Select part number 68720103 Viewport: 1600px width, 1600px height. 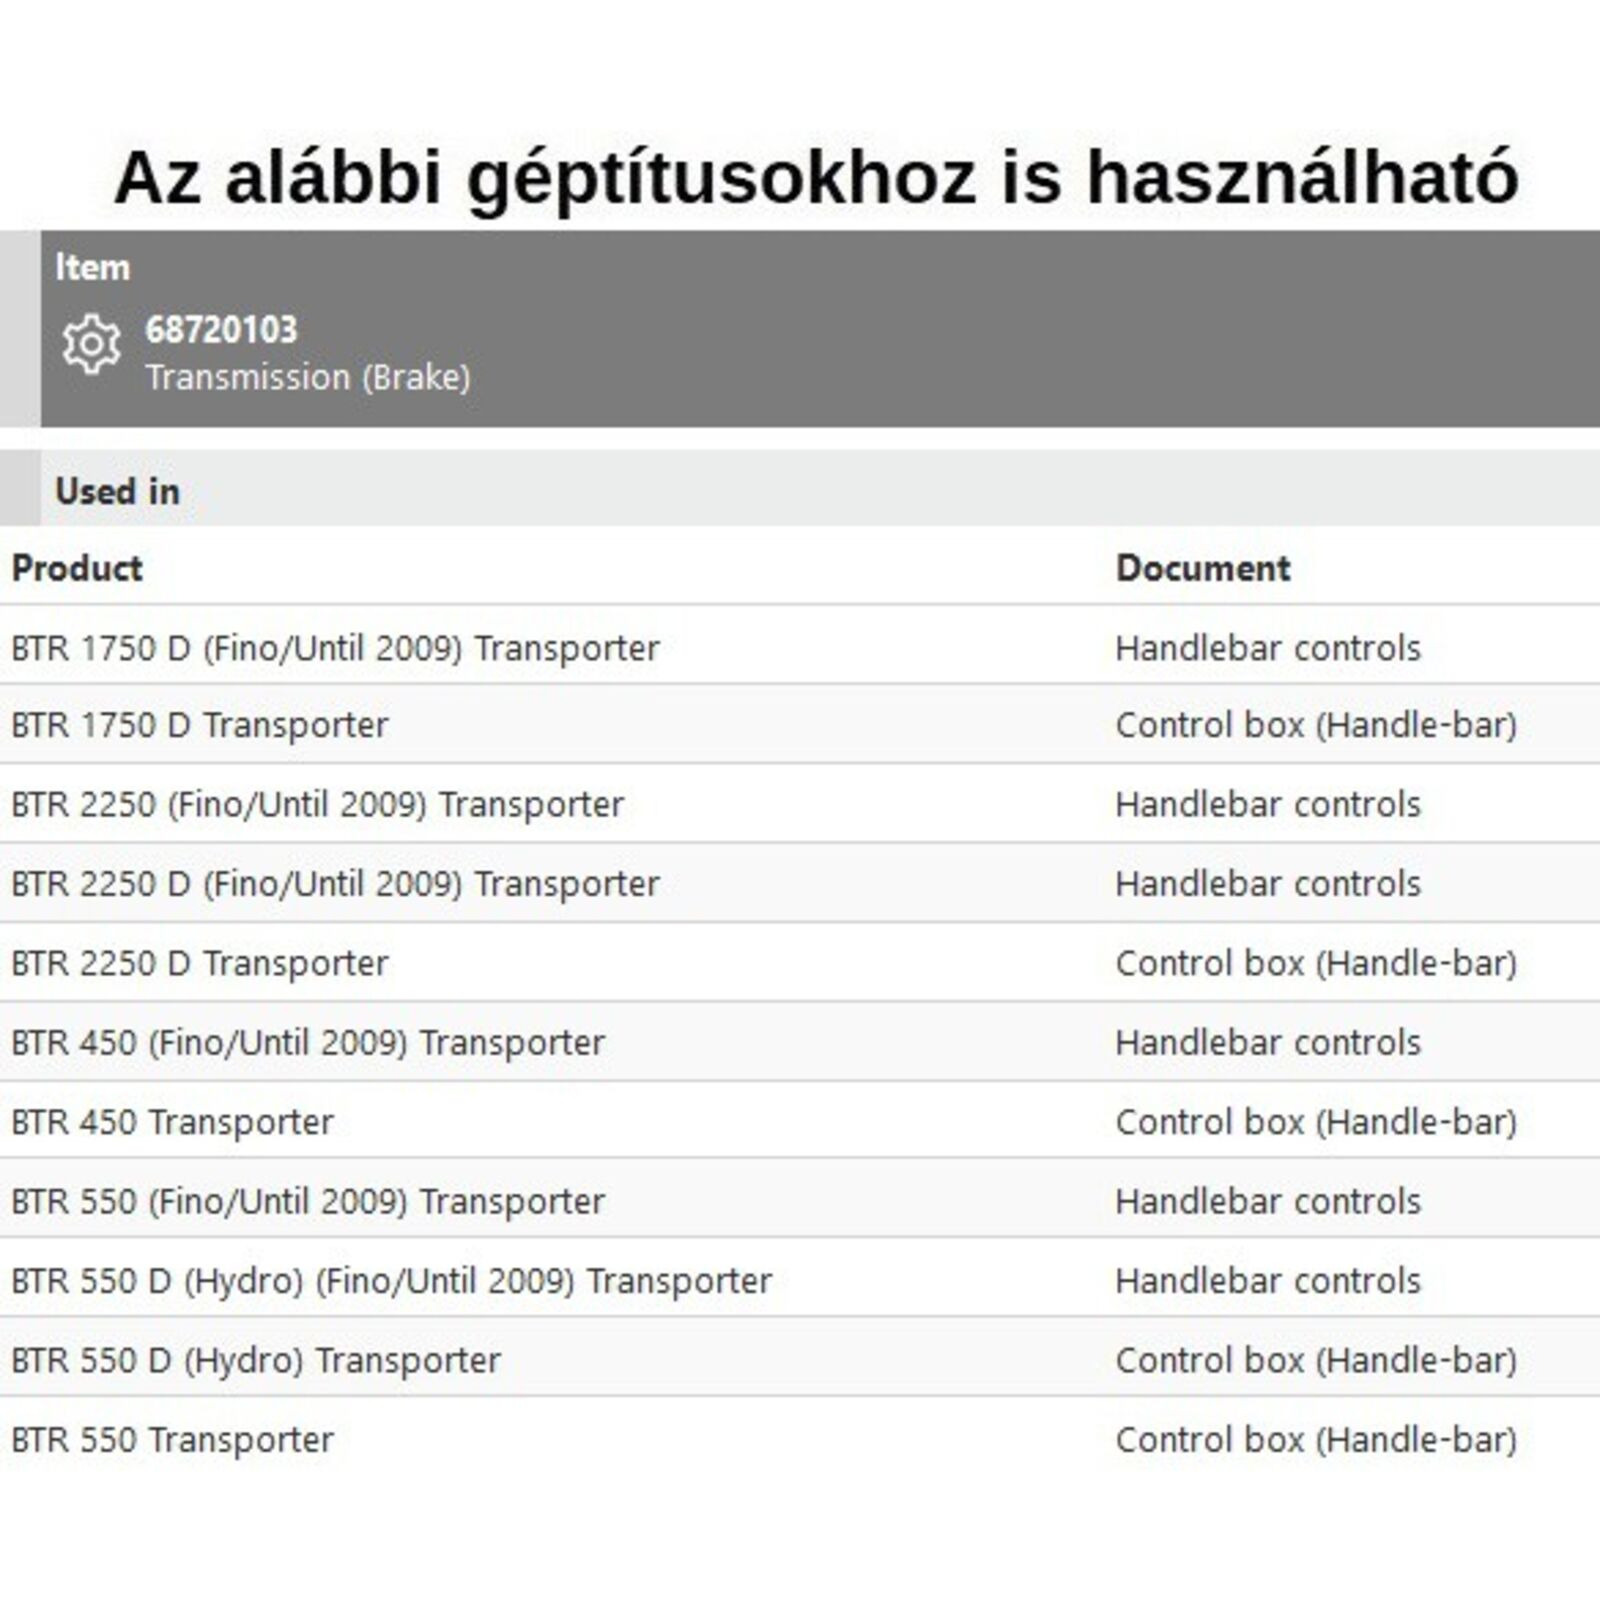(221, 330)
